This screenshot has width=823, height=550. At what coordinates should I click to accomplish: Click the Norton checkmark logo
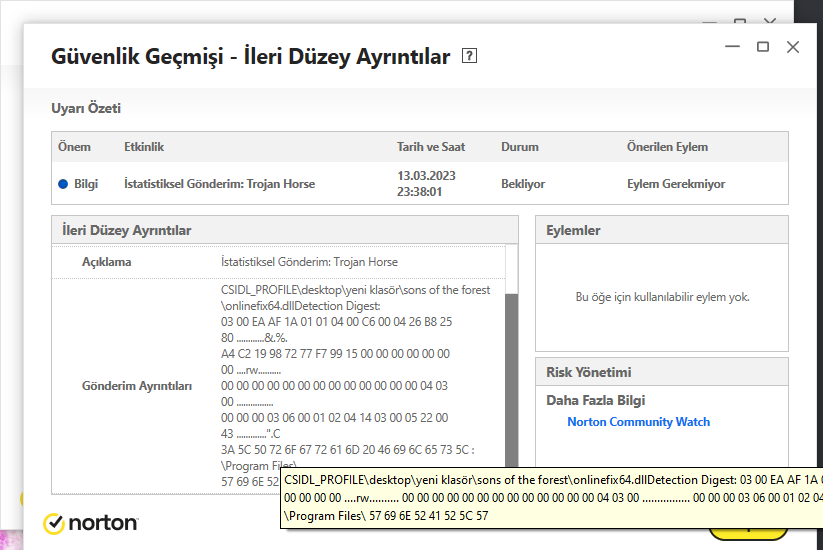click(54, 523)
